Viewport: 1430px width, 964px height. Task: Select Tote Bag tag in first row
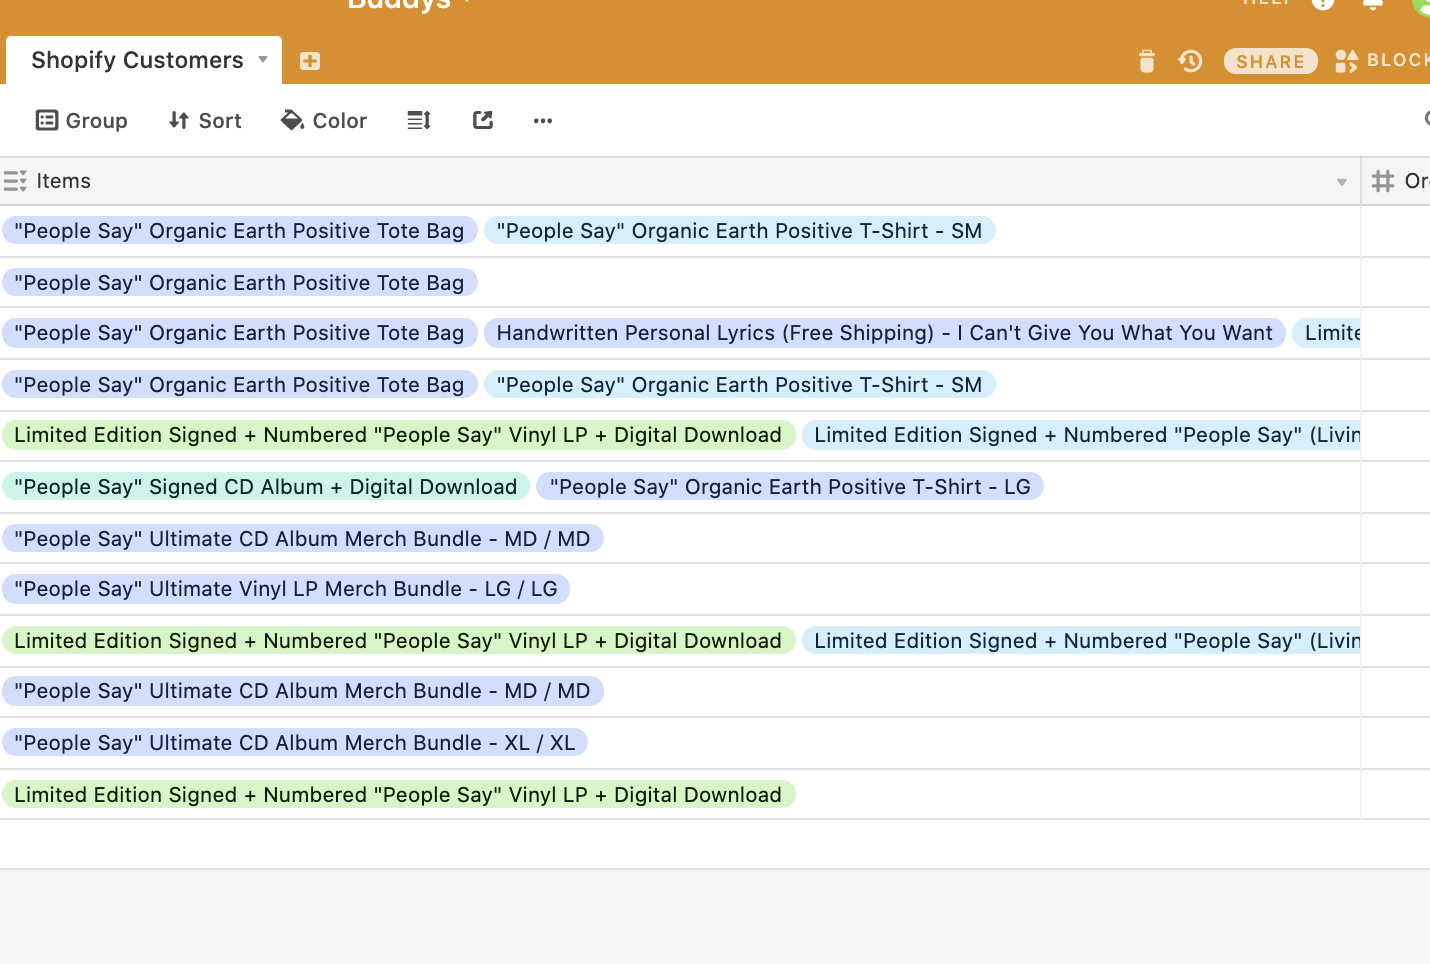tap(239, 231)
